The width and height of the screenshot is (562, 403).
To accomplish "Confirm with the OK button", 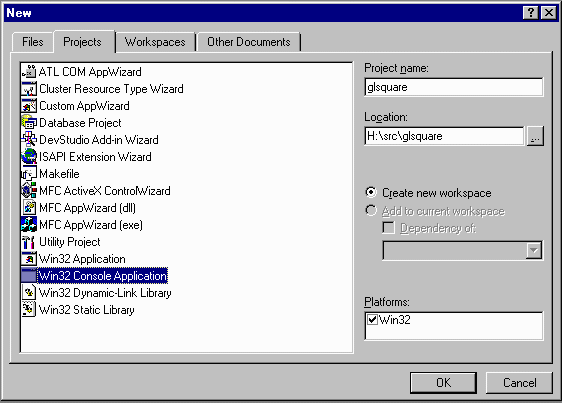I will 443,383.
